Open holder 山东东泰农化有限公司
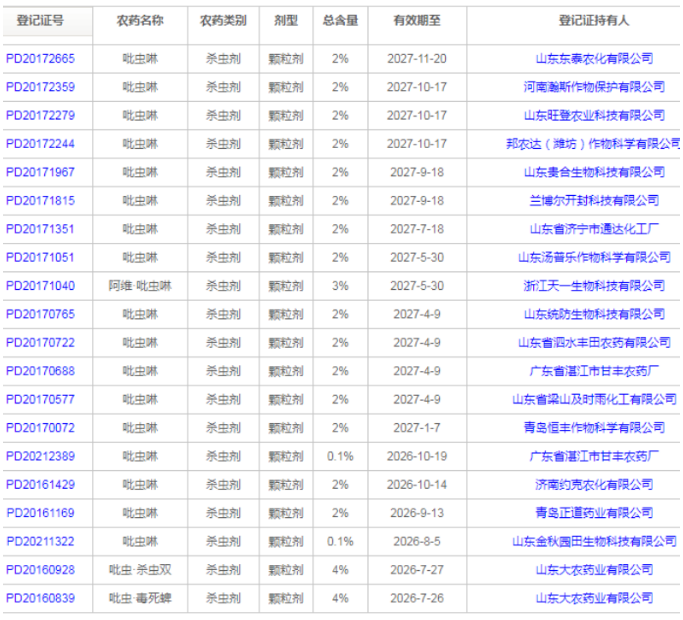This screenshot has height=620, width=683. [x=594, y=58]
